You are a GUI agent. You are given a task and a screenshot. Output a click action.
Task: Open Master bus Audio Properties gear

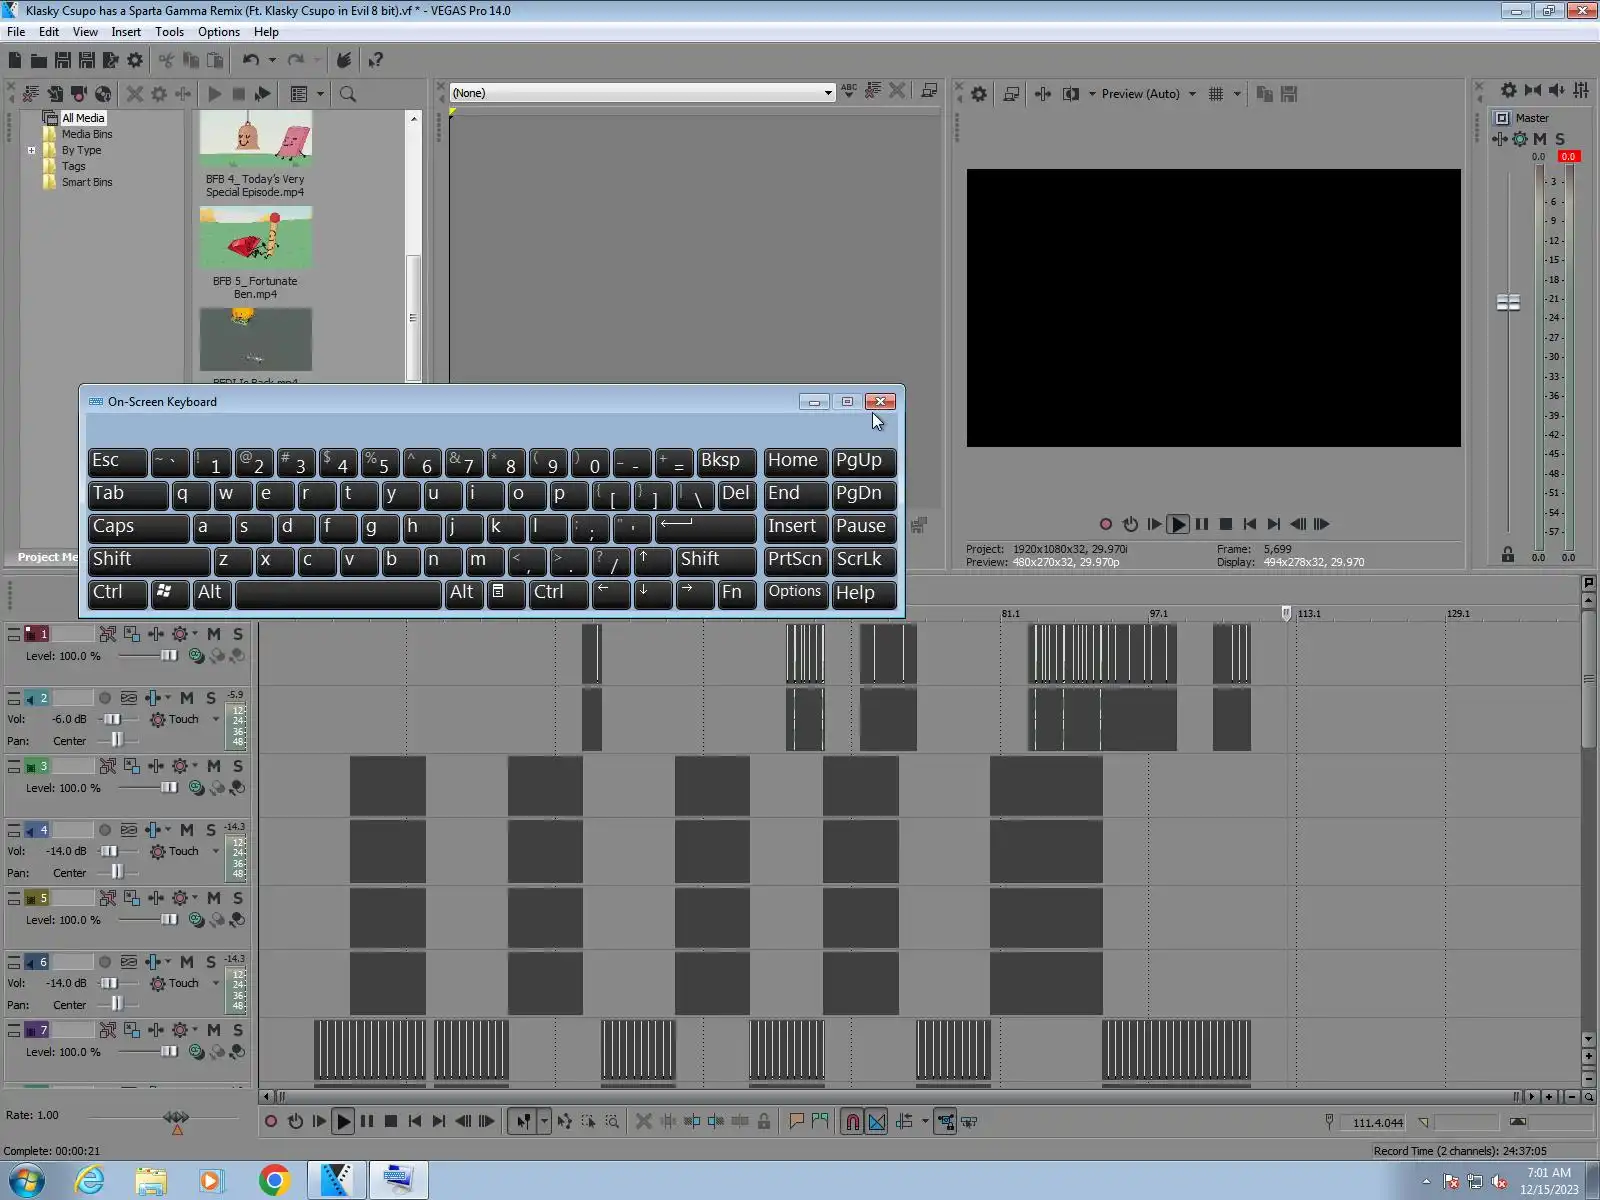tap(1509, 90)
